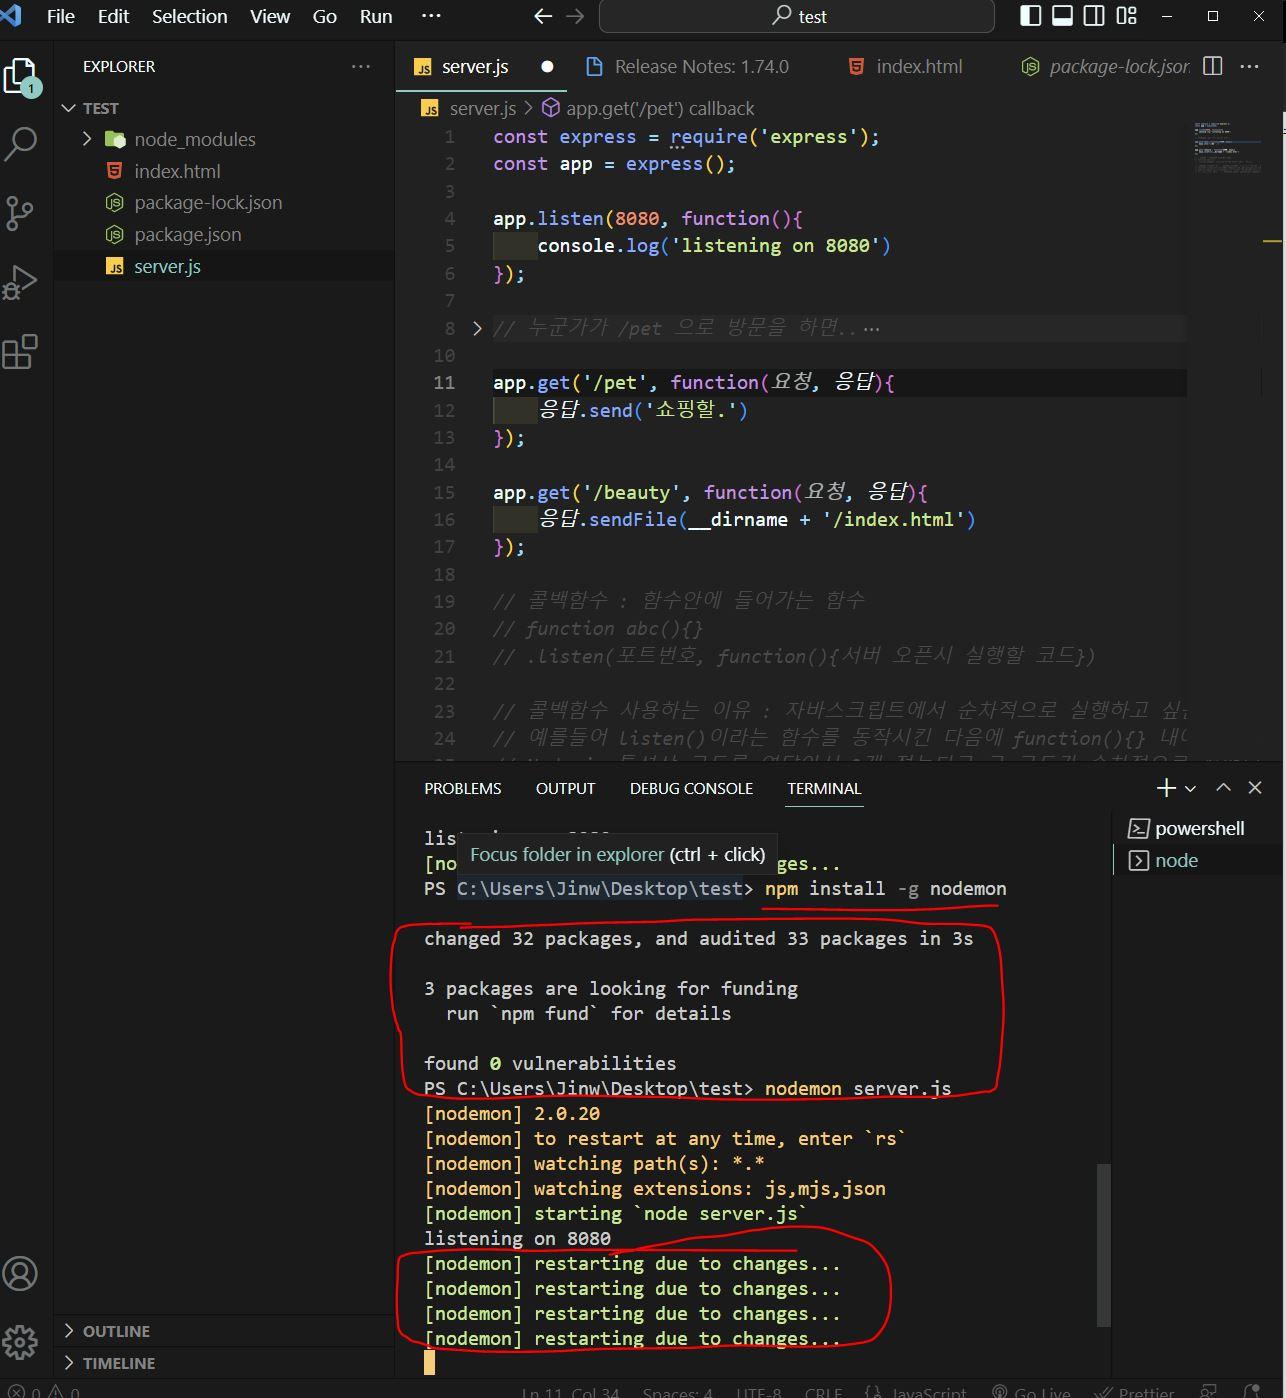Open the Explorer view in the activity bar
1286x1398 pixels.
(21, 76)
